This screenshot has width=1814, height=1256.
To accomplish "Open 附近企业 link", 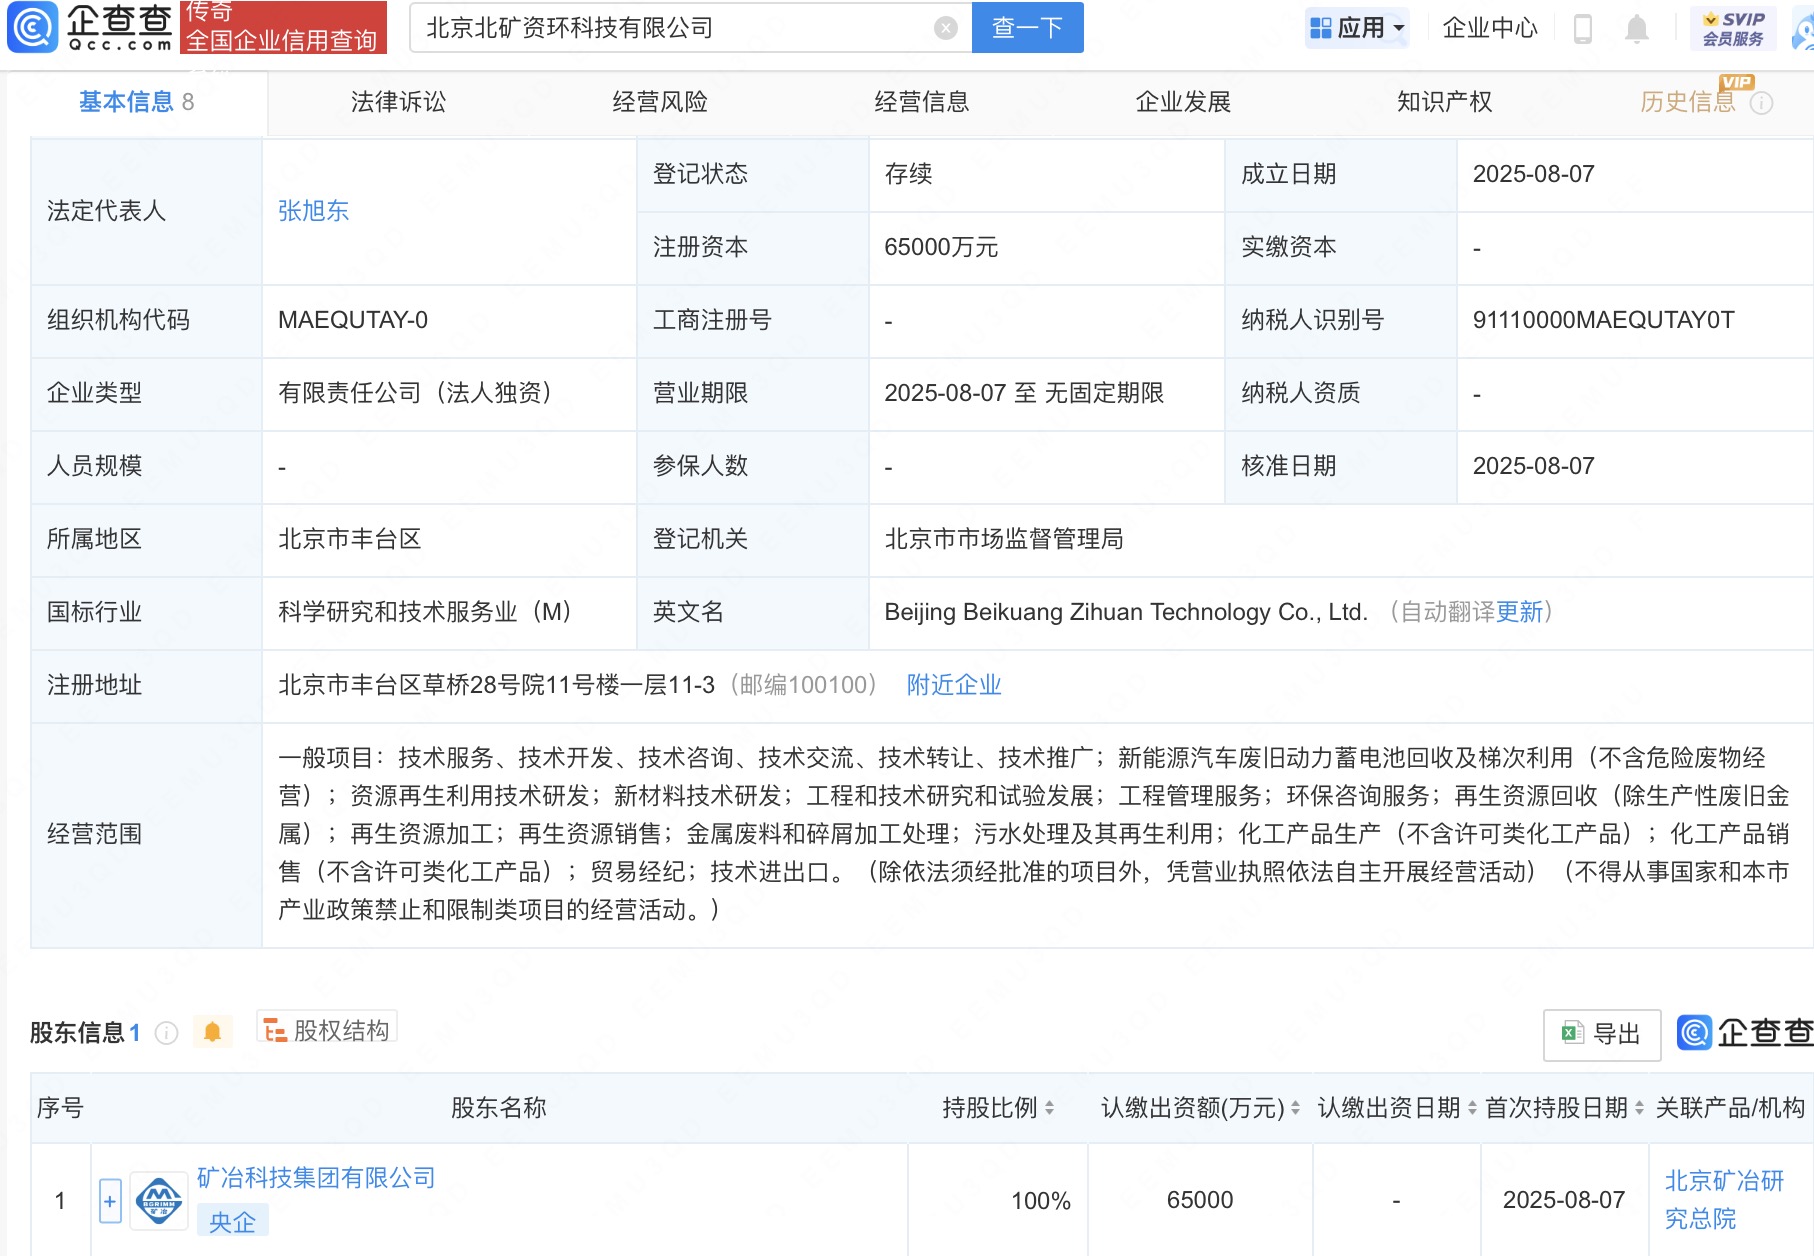I will pos(953,685).
